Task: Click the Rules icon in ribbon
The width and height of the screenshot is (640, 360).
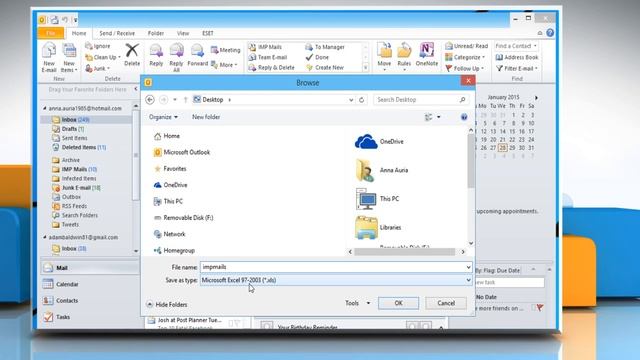Action: pos(404,51)
